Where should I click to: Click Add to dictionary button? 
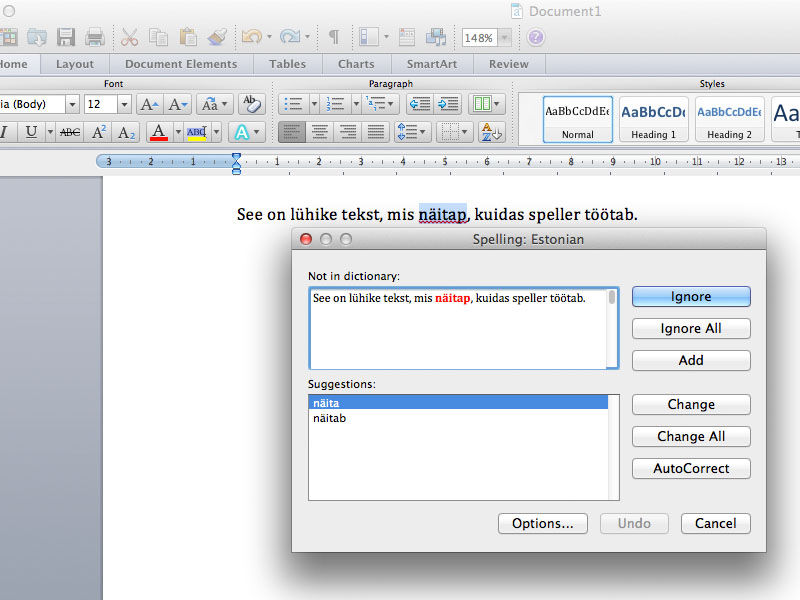click(691, 360)
